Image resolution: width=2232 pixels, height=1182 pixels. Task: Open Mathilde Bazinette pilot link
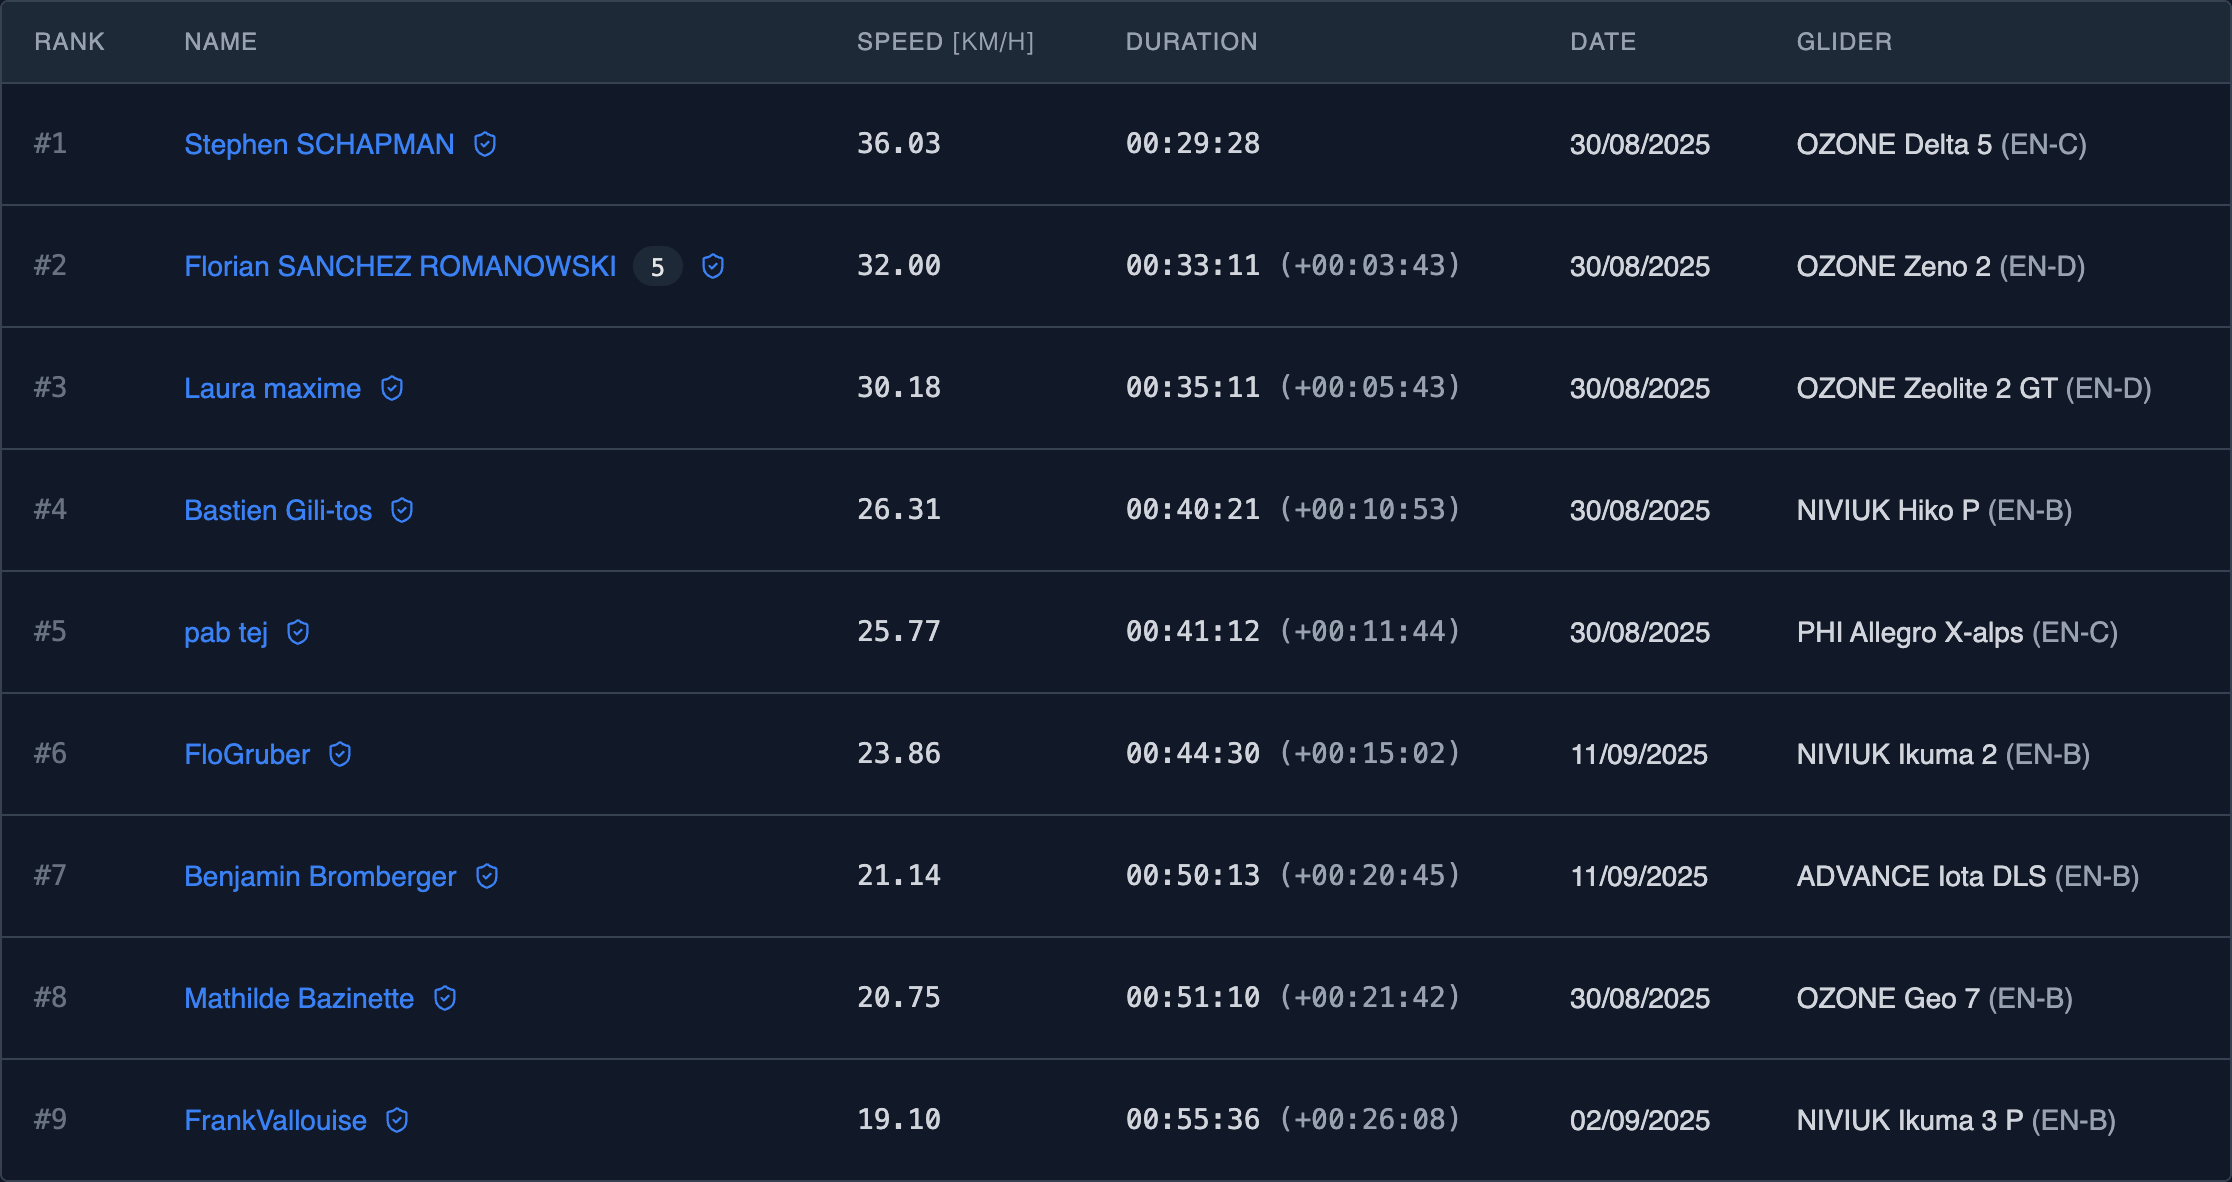(x=298, y=998)
